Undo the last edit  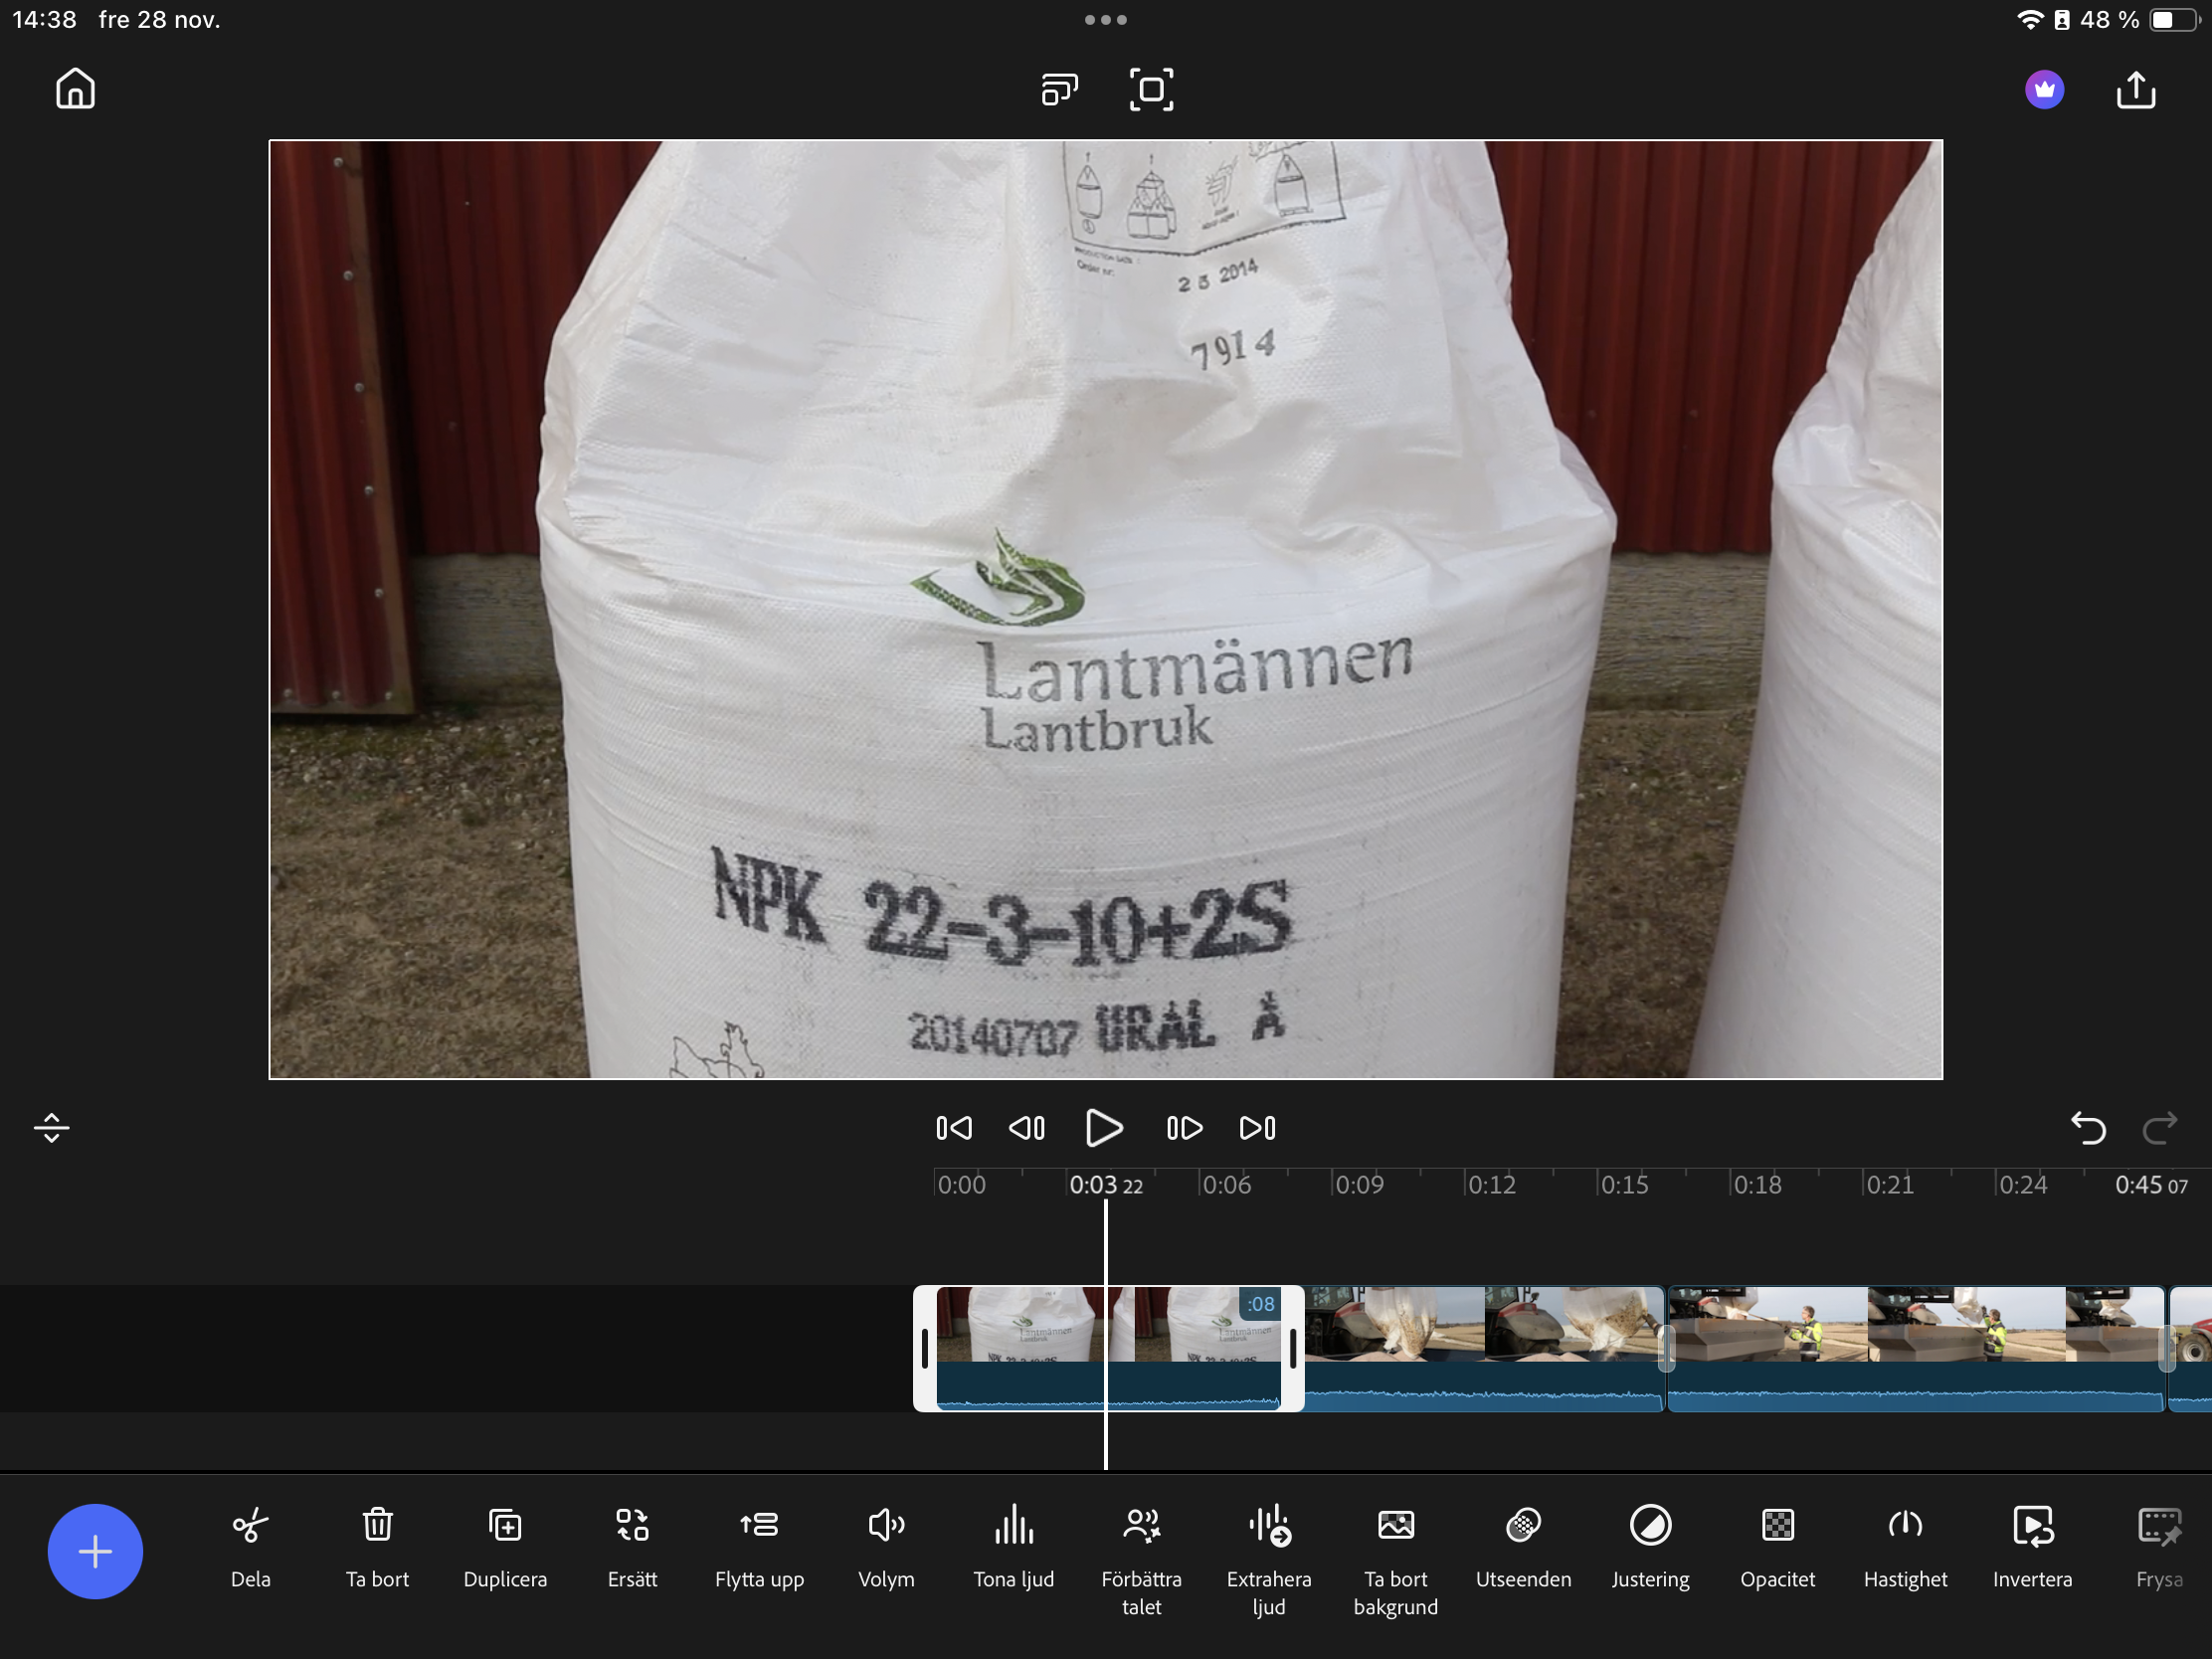2088,1128
